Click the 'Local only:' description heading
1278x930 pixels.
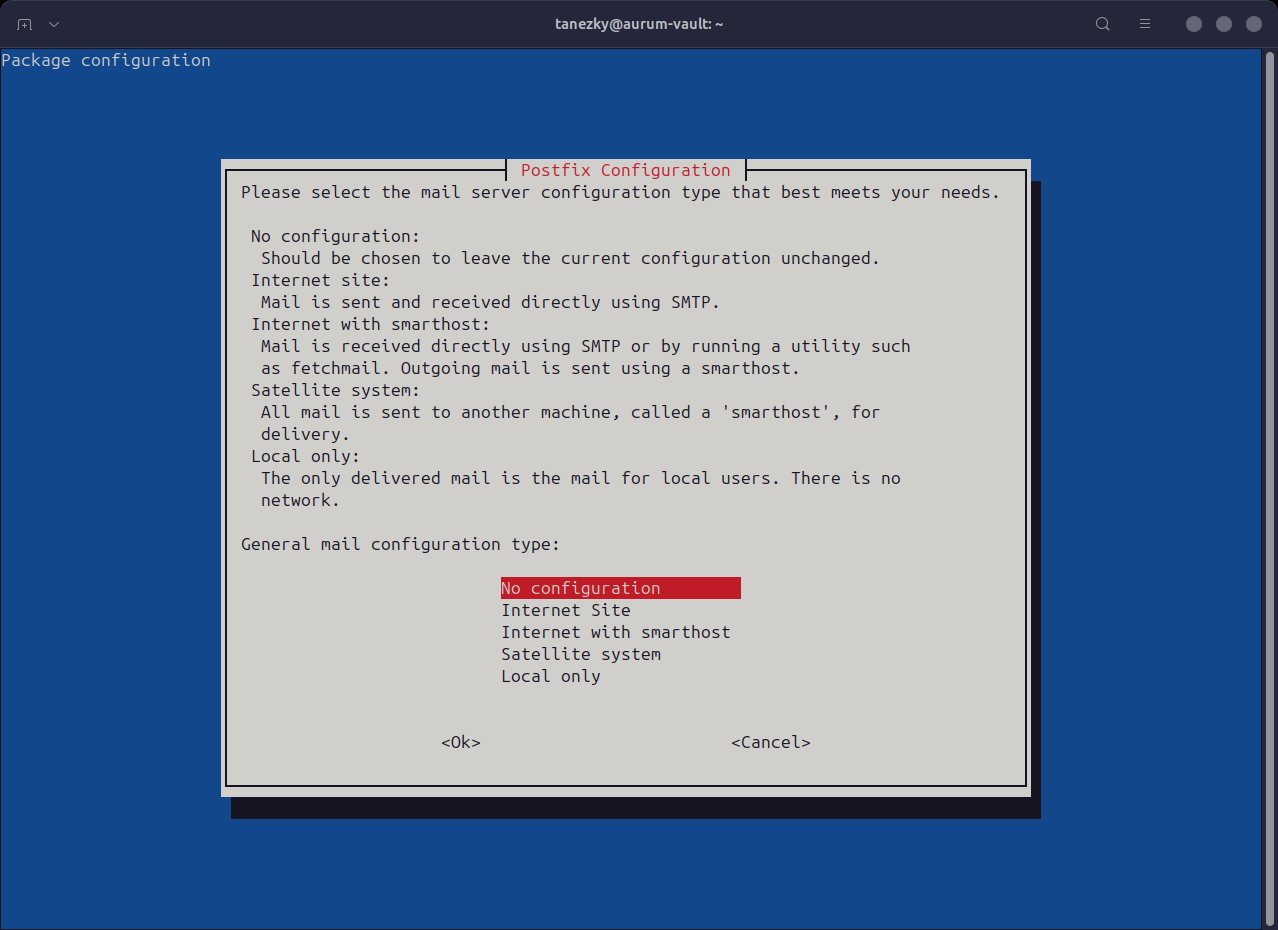(x=306, y=456)
